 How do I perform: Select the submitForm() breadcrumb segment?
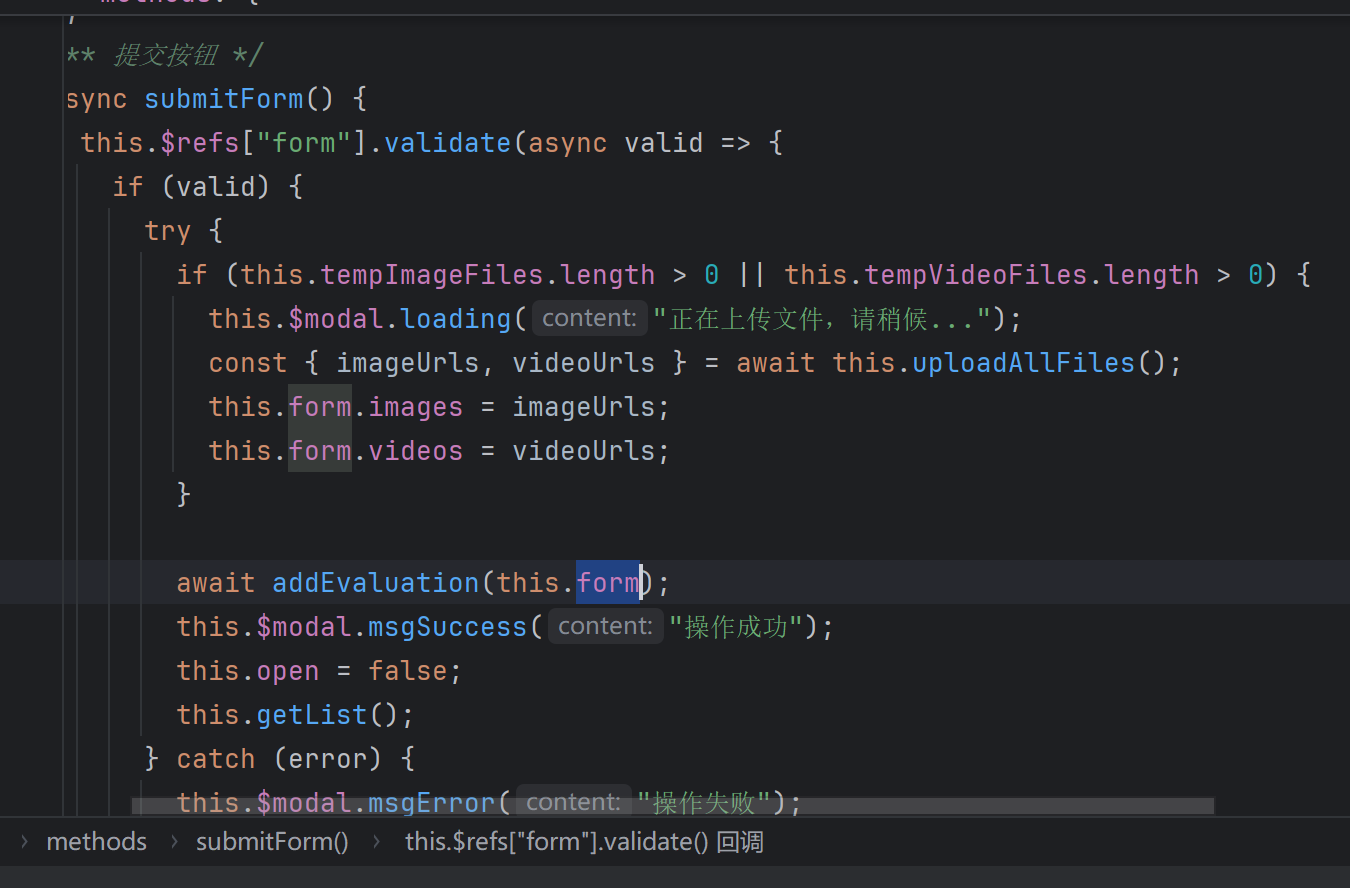[x=272, y=842]
